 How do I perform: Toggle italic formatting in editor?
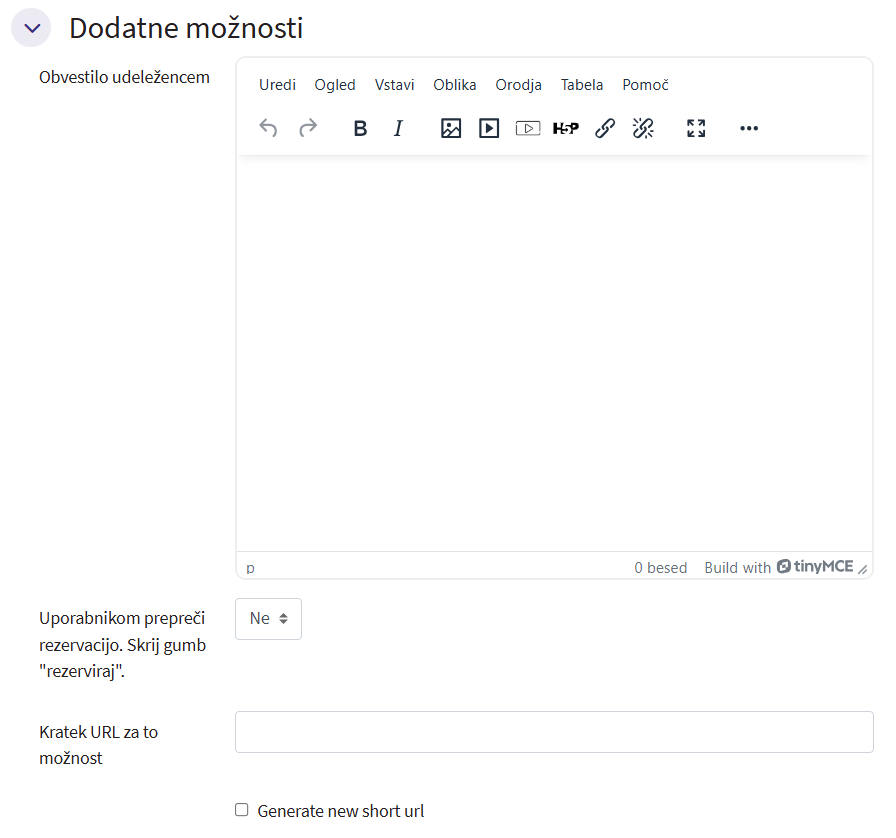click(398, 128)
